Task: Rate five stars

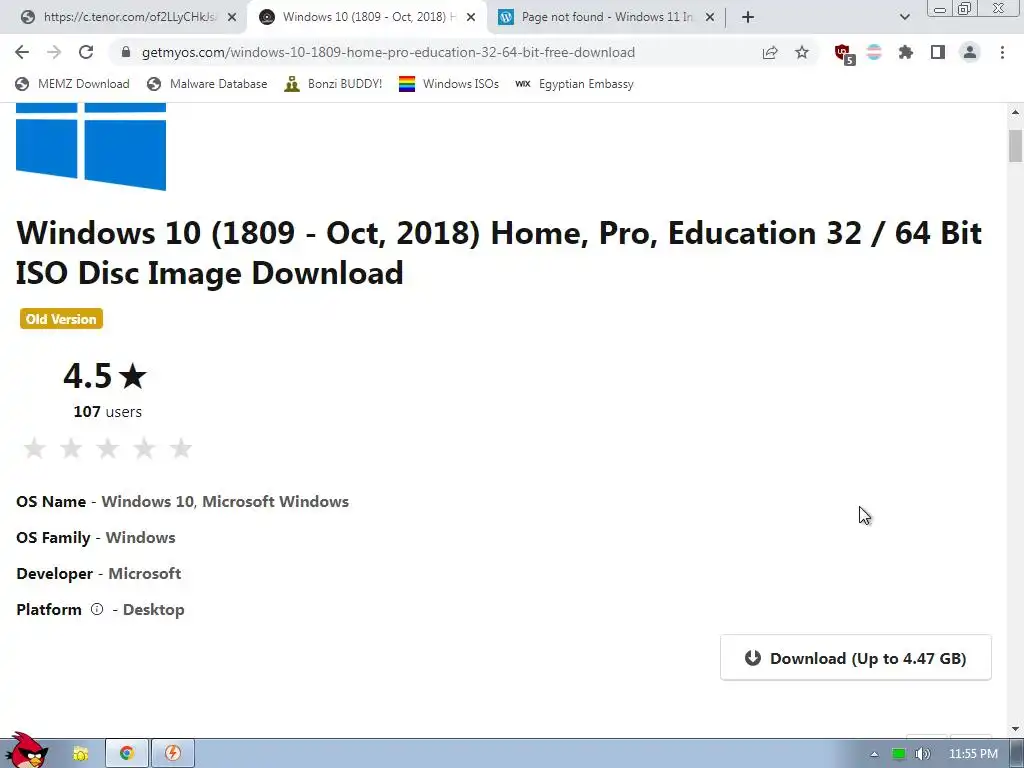Action: [x=181, y=449]
